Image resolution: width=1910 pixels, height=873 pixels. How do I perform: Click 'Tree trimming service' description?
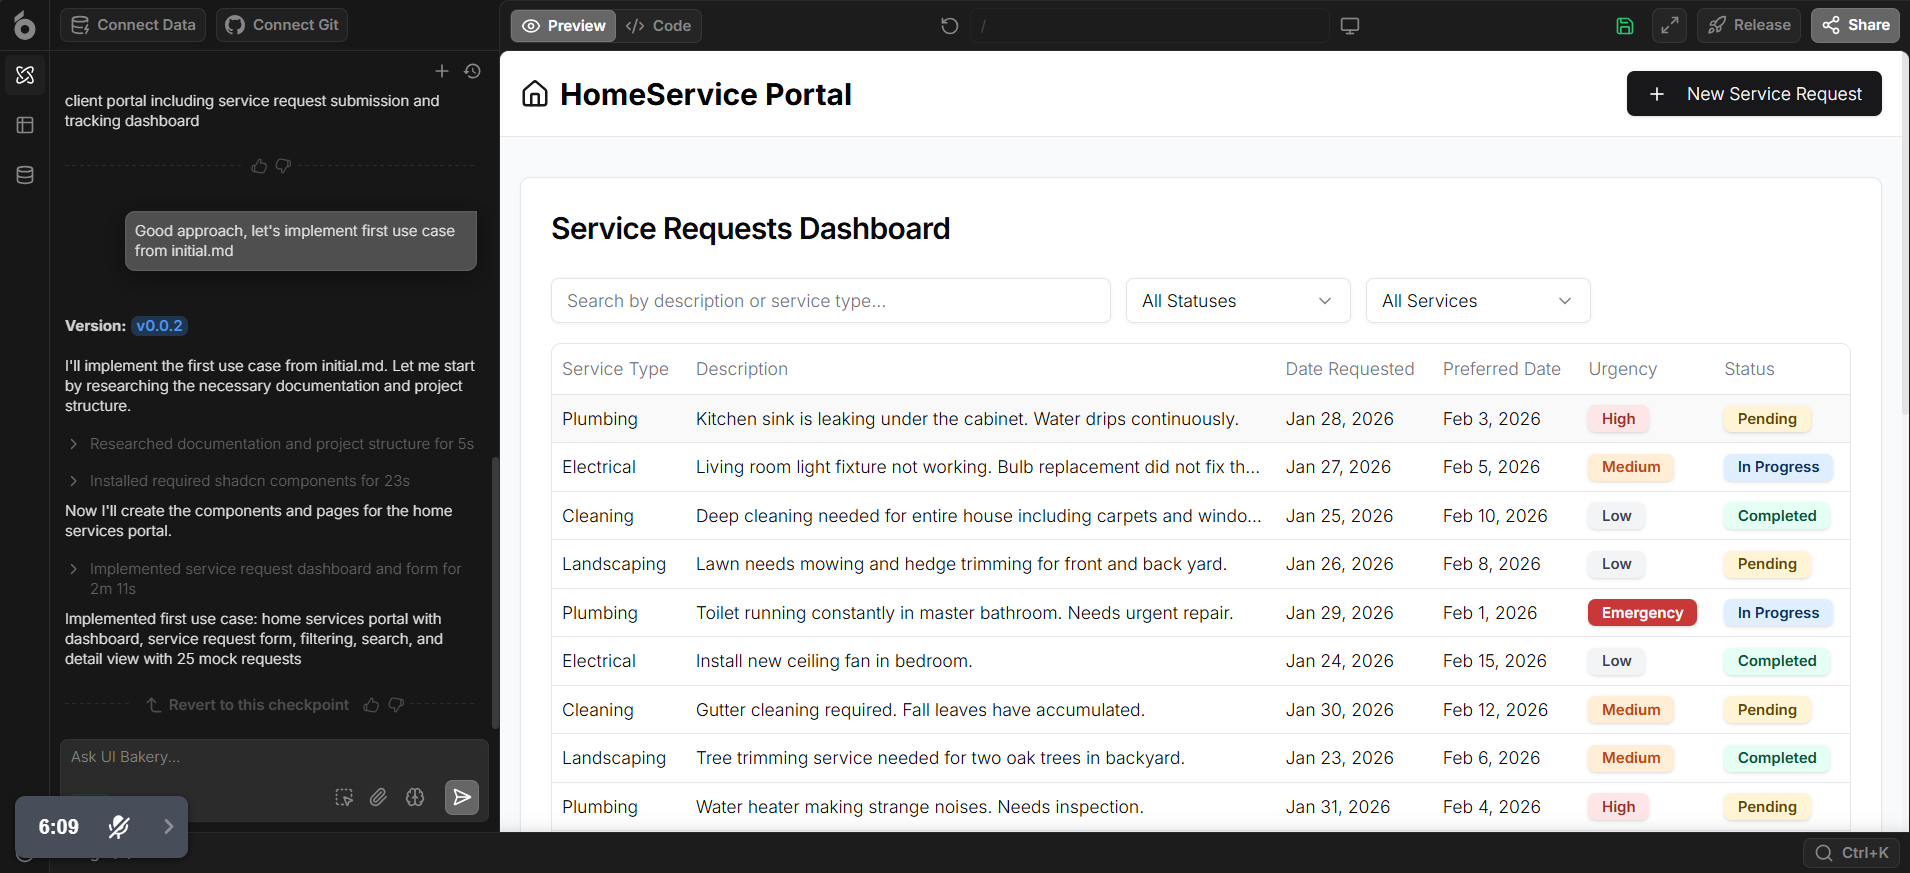(x=940, y=758)
